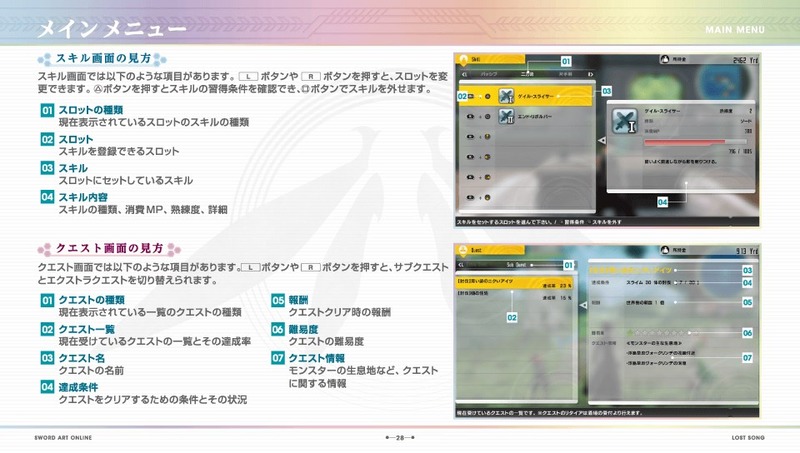
Task: Click the L button glyph in skill description
Action: 248,77
